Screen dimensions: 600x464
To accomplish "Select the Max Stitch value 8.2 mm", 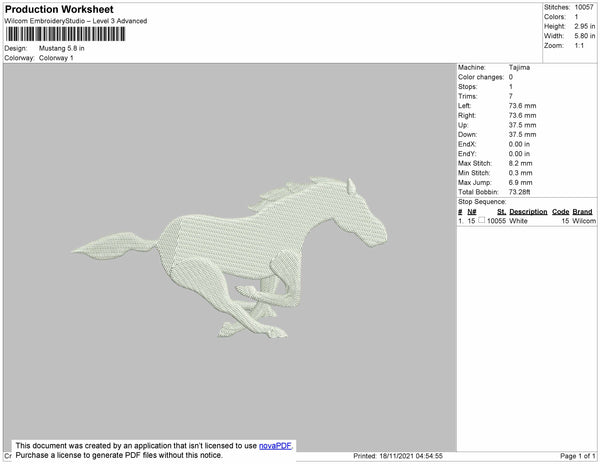I will [520, 163].
